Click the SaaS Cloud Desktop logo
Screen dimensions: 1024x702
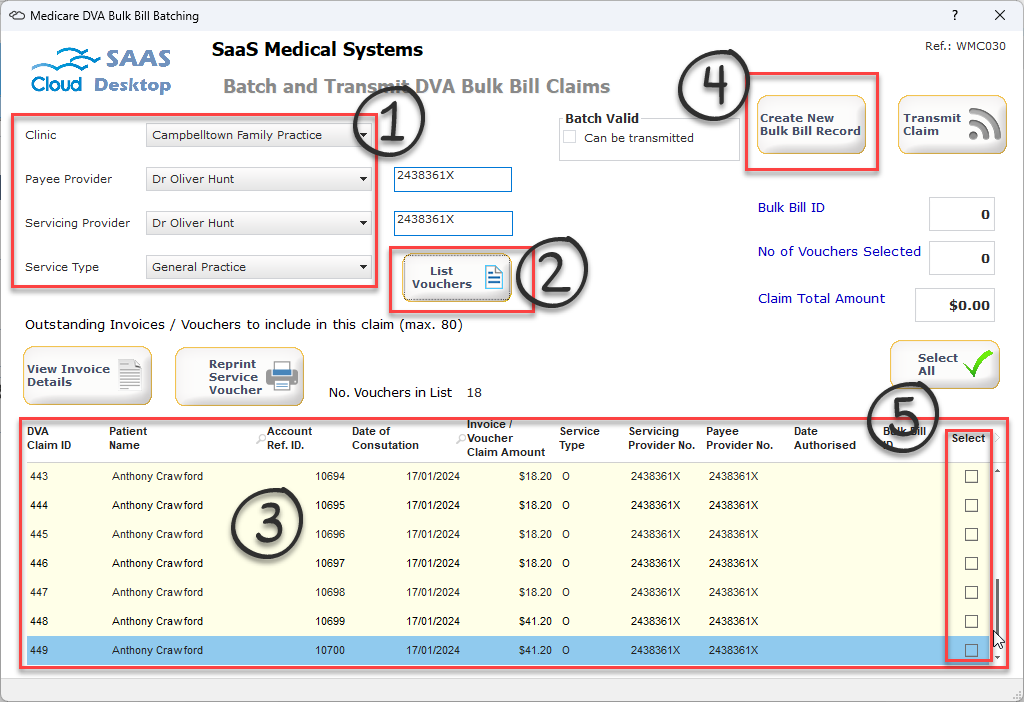[101, 71]
